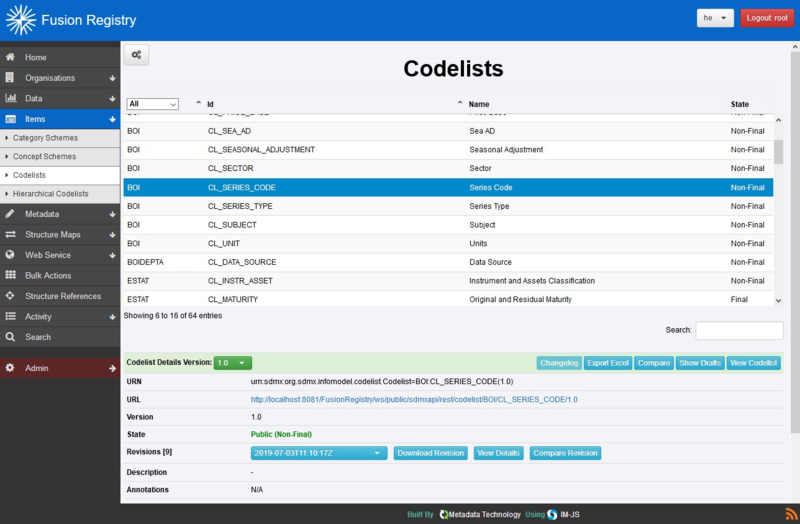The height and width of the screenshot is (524, 800).
Task: Open the language dropdown labeled he
Action: point(715,19)
